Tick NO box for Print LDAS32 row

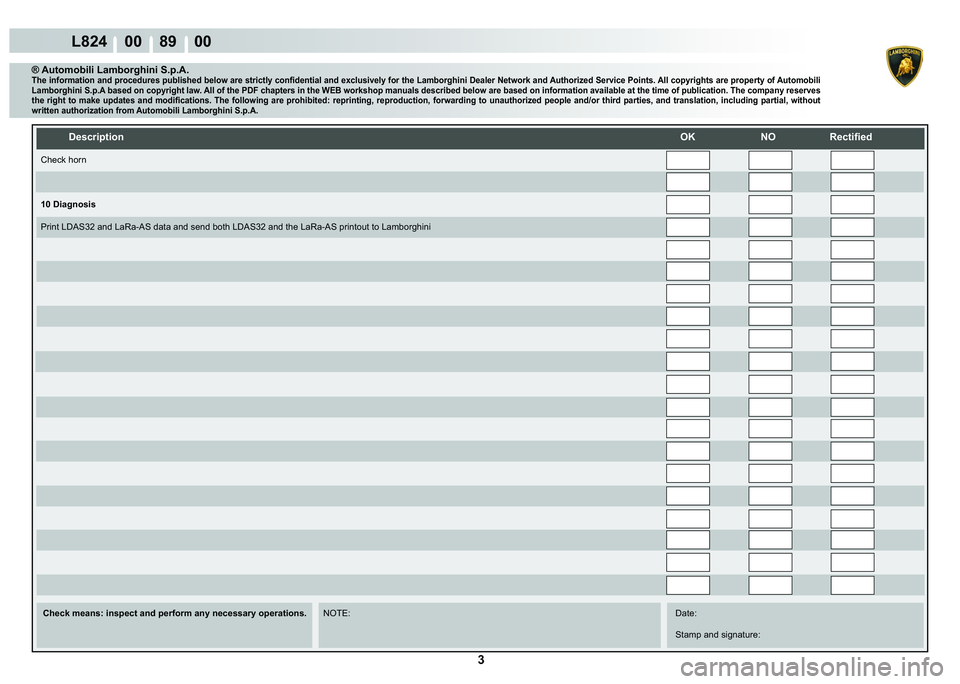coord(770,227)
